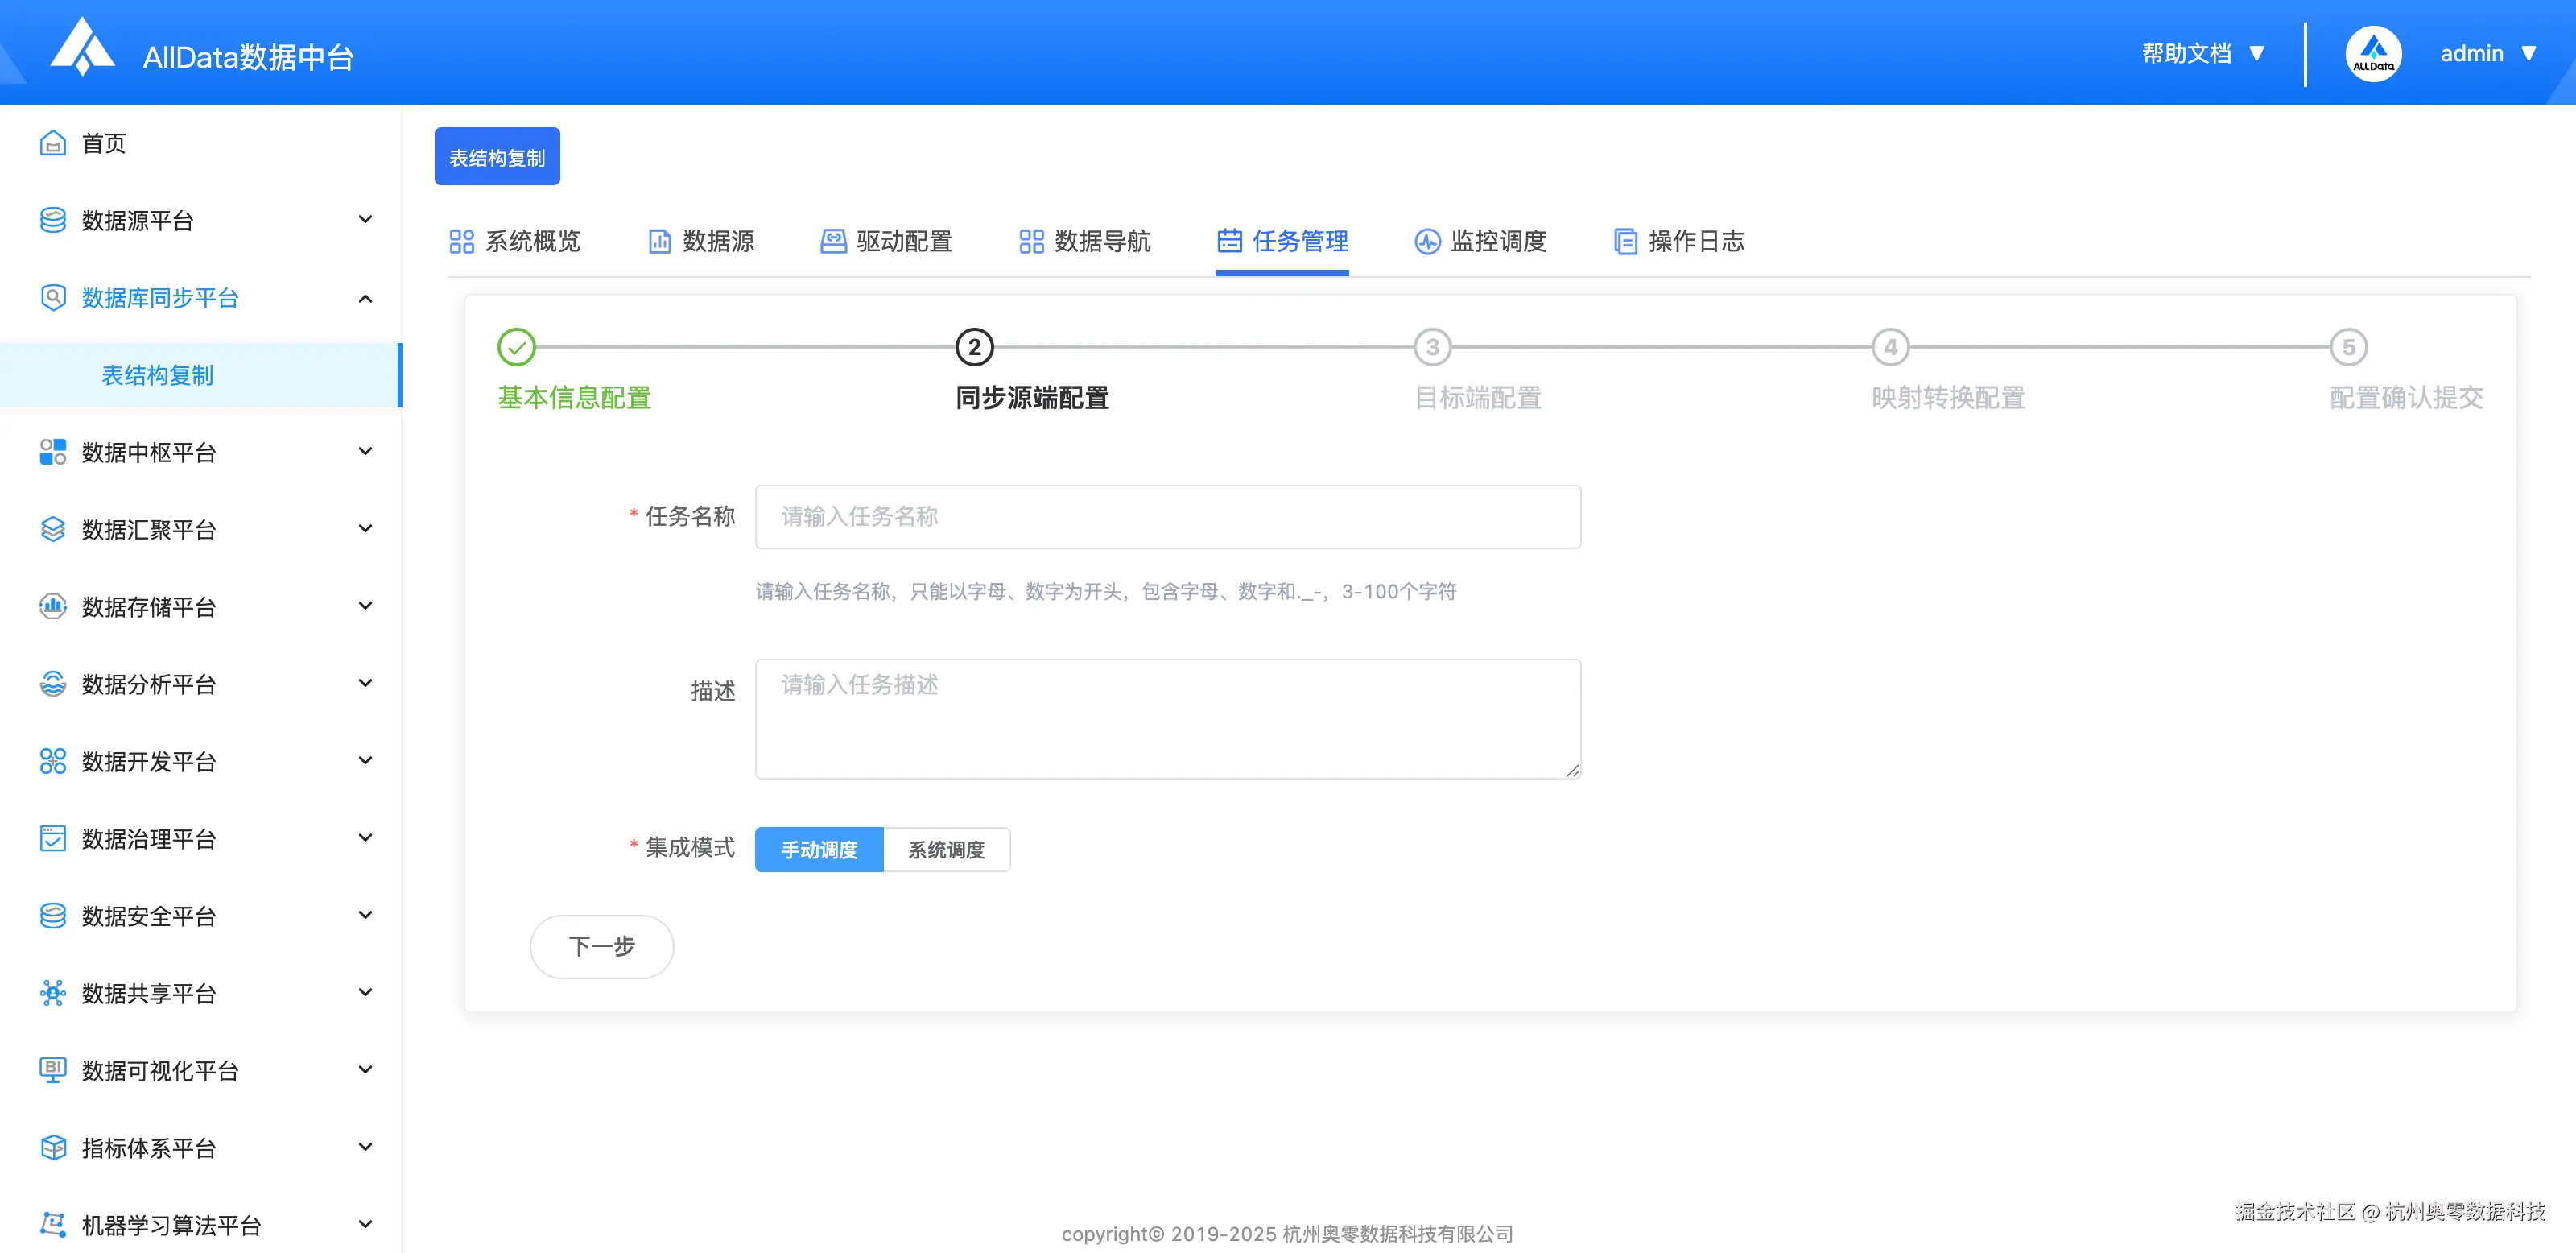
Task: Open the admin account dropdown
Action: click(2488, 53)
